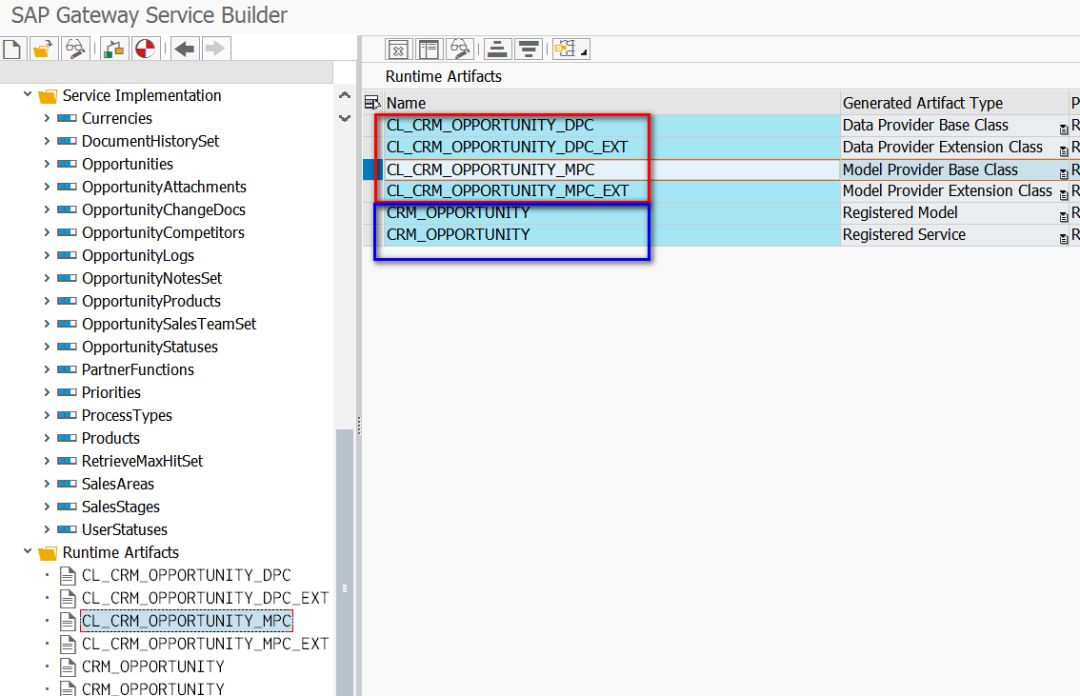Click the Generated Artifact Type column header
Image resolution: width=1080 pixels, height=696 pixels.
[954, 103]
